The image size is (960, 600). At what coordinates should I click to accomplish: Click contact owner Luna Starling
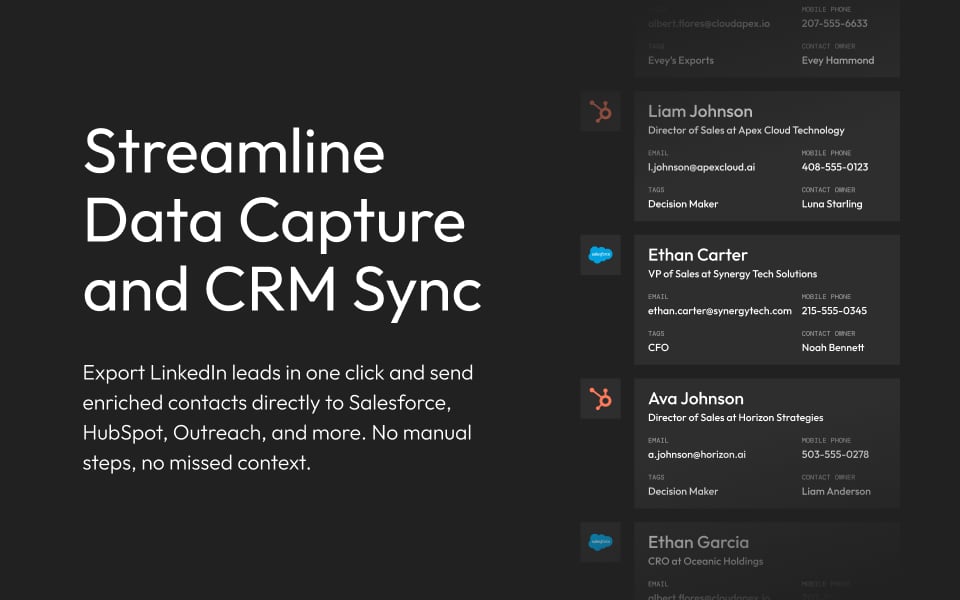coord(831,204)
